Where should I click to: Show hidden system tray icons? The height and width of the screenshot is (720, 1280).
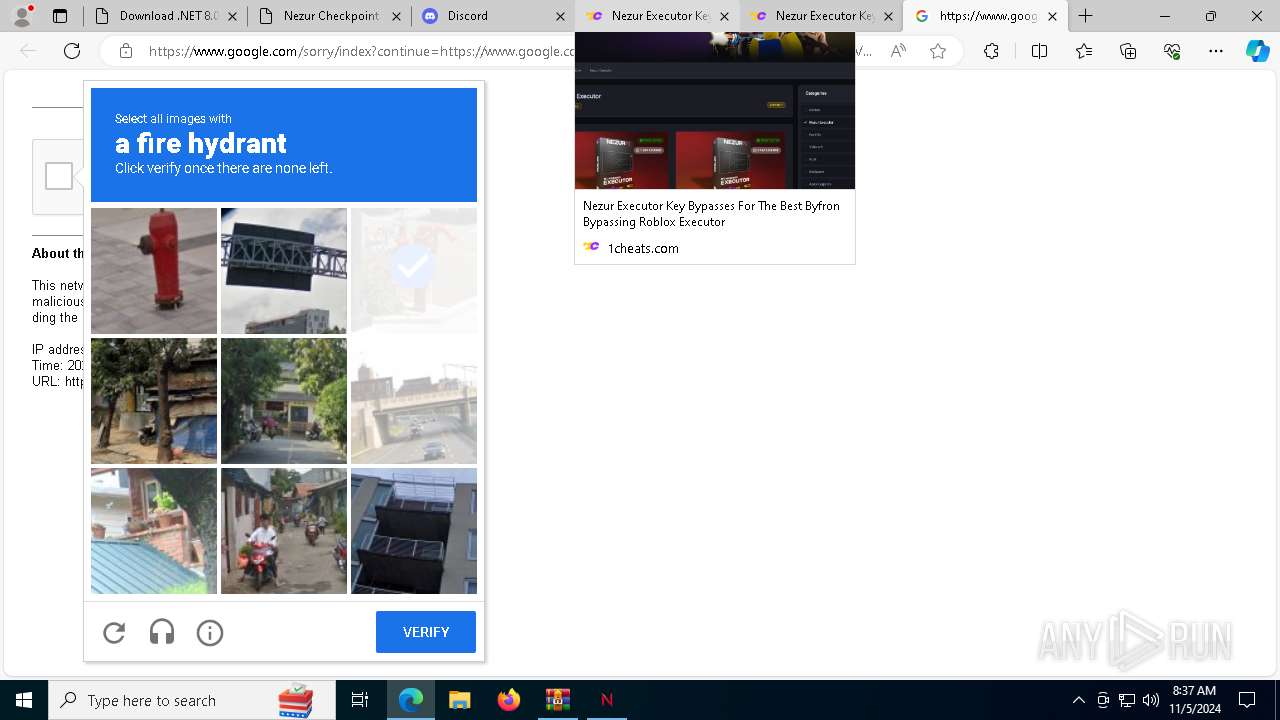[x=1078, y=700]
